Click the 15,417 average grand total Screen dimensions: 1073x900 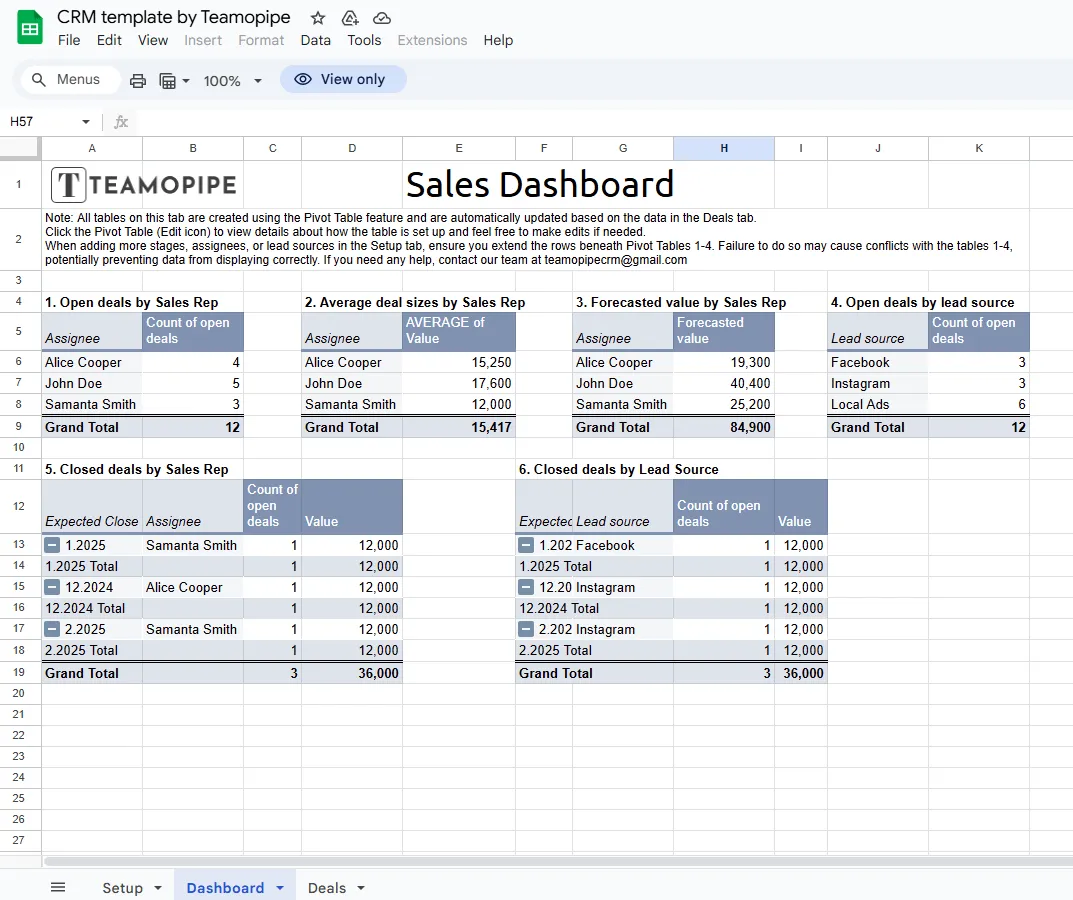click(459, 427)
